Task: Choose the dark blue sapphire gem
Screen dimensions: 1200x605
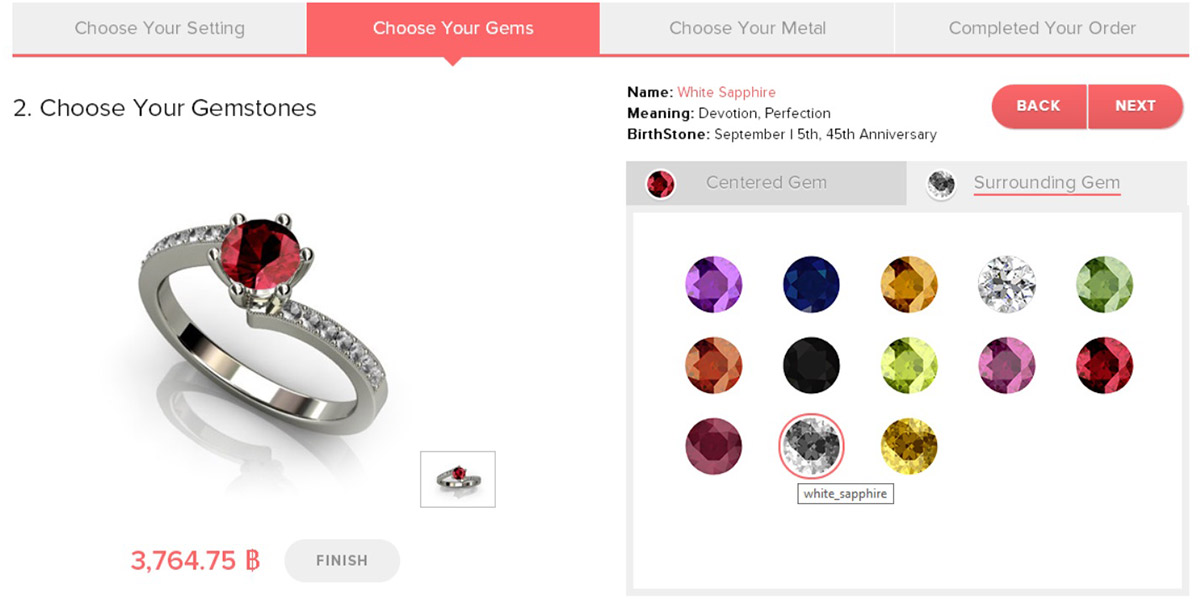Action: (811, 284)
